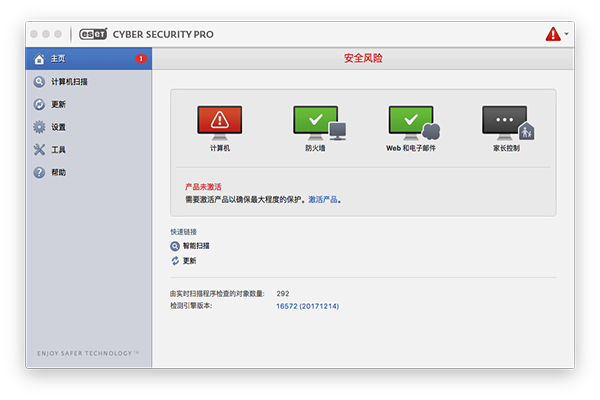This screenshot has height=400, width=600.
Task: Click the ESET logo in title bar
Action: (x=88, y=34)
